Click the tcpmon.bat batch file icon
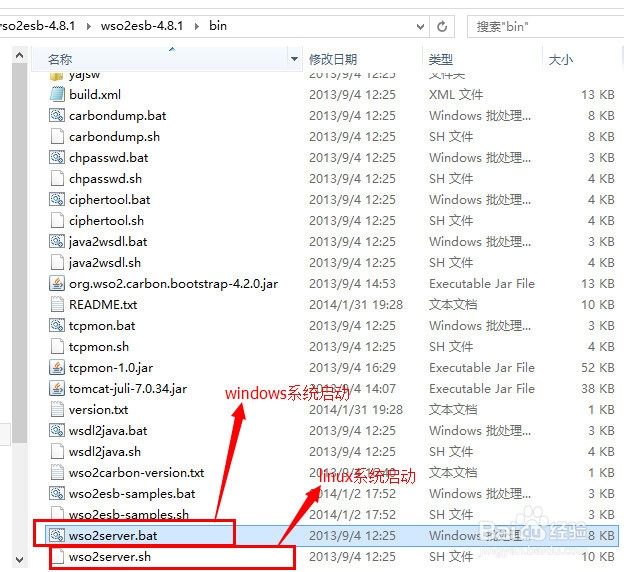Viewport: 624px width, 572px height. coord(57,326)
